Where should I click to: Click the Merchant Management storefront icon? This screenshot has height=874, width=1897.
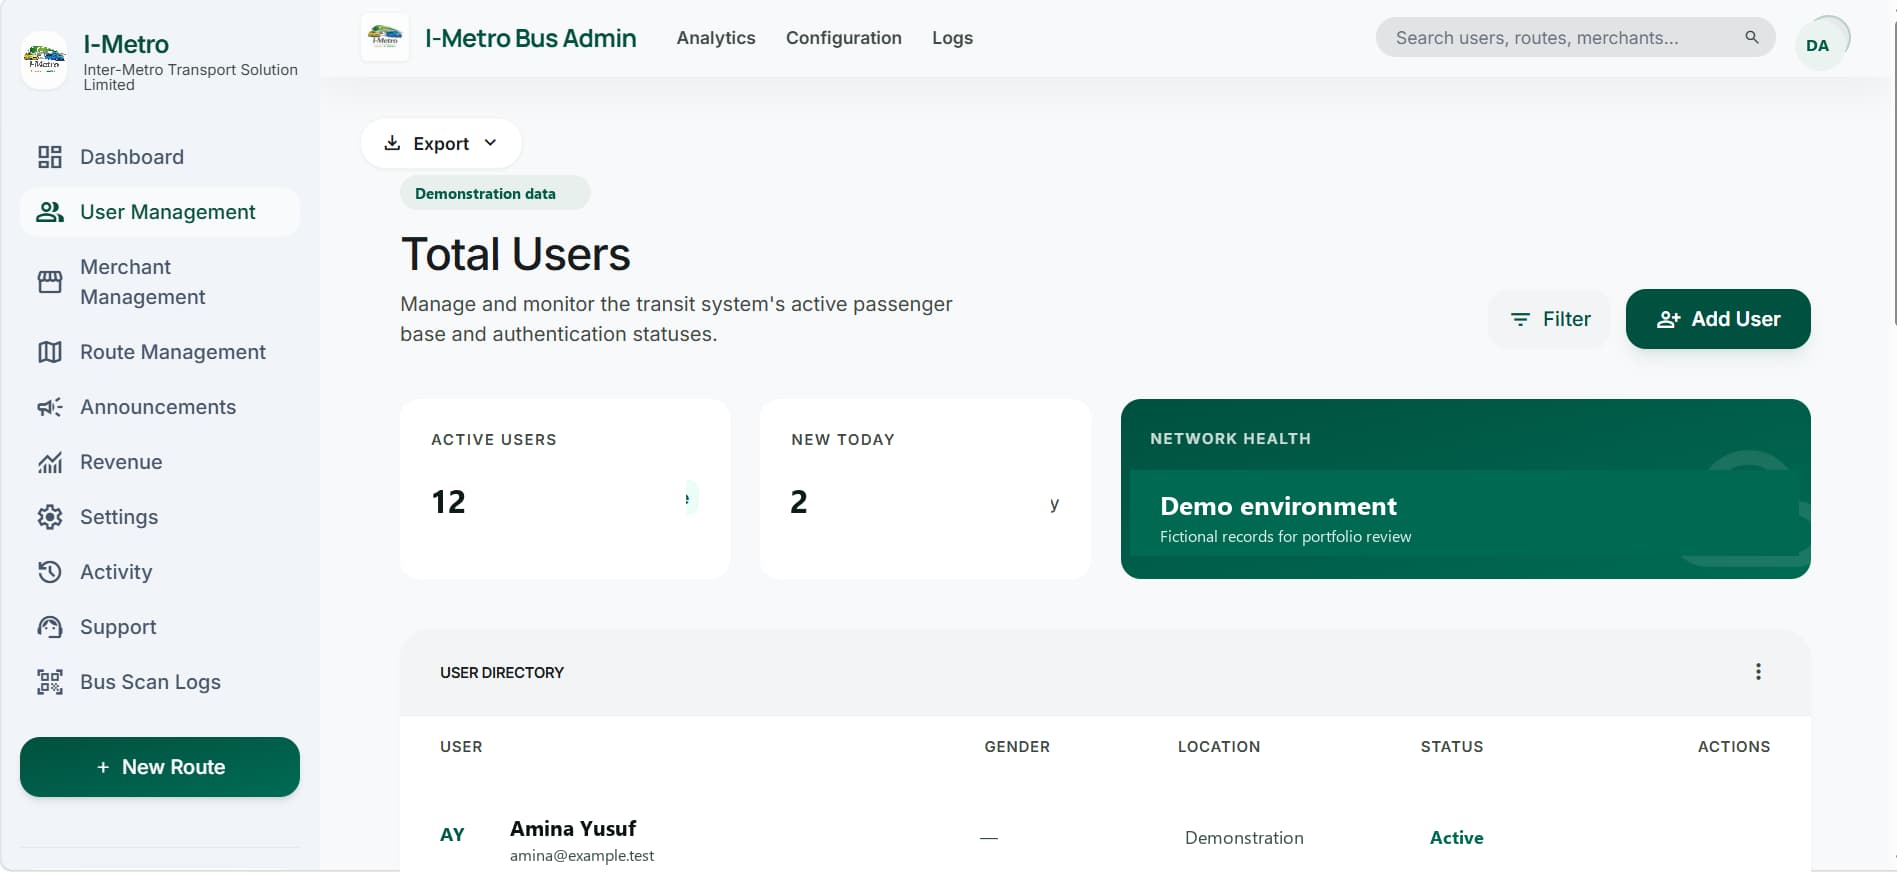[50, 282]
